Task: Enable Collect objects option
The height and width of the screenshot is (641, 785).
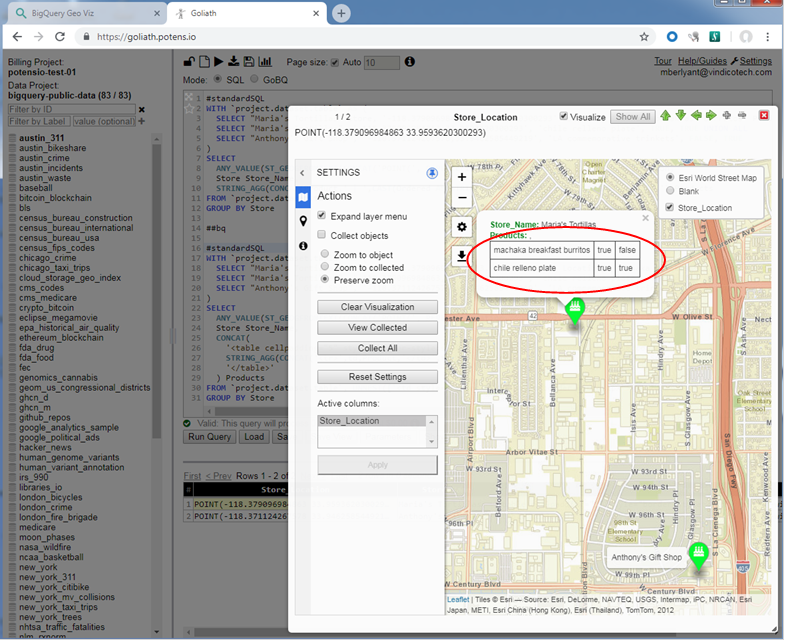Action: [x=322, y=235]
